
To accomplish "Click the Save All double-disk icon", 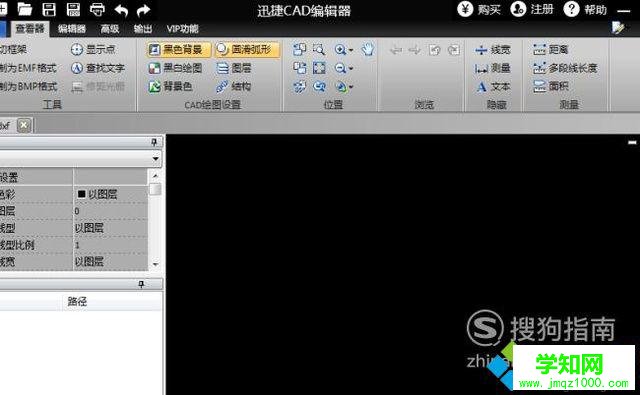I will point(73,9).
